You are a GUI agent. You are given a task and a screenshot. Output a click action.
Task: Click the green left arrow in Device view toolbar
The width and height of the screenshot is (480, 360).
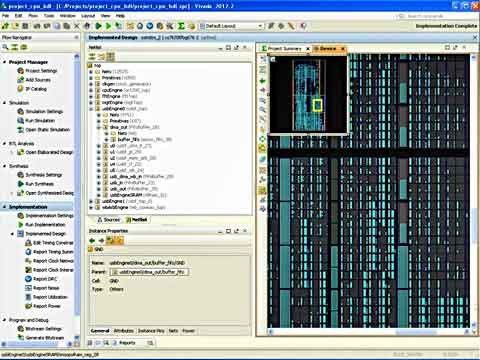[263, 81]
